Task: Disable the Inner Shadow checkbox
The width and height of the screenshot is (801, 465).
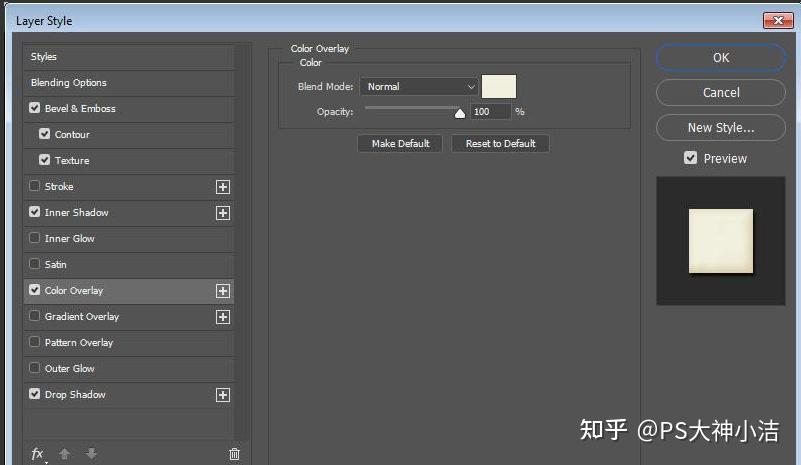Action: coord(34,212)
